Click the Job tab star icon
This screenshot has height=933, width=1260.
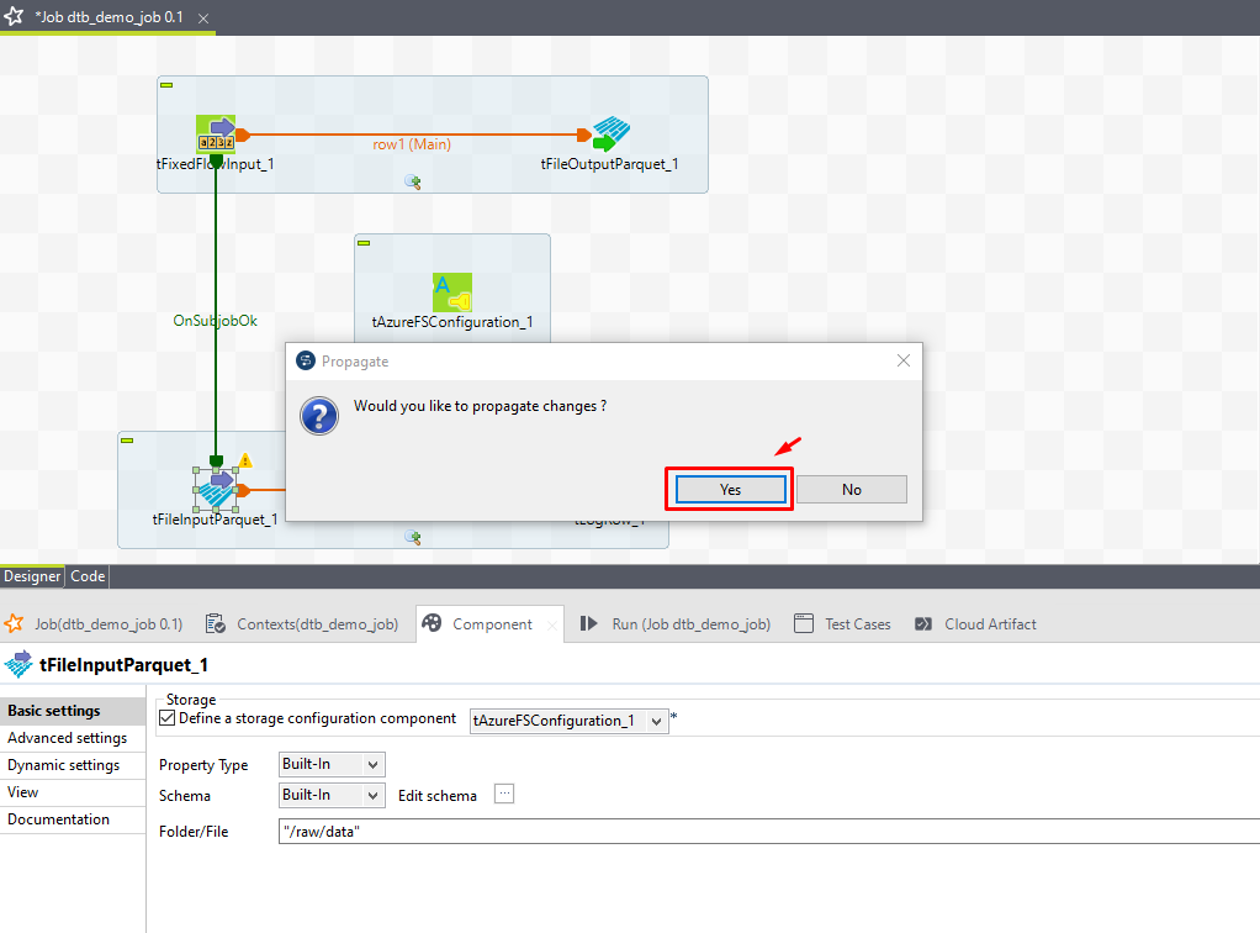pos(13,624)
